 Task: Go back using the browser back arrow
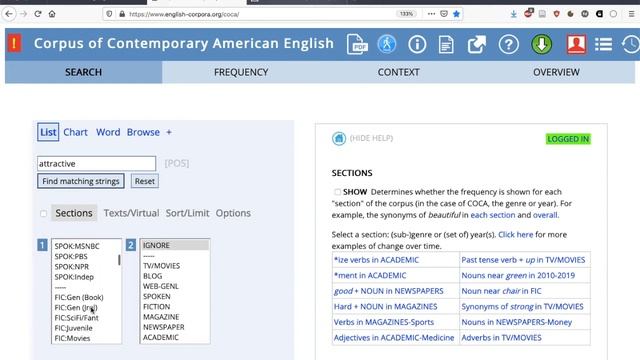[x=9, y=14]
